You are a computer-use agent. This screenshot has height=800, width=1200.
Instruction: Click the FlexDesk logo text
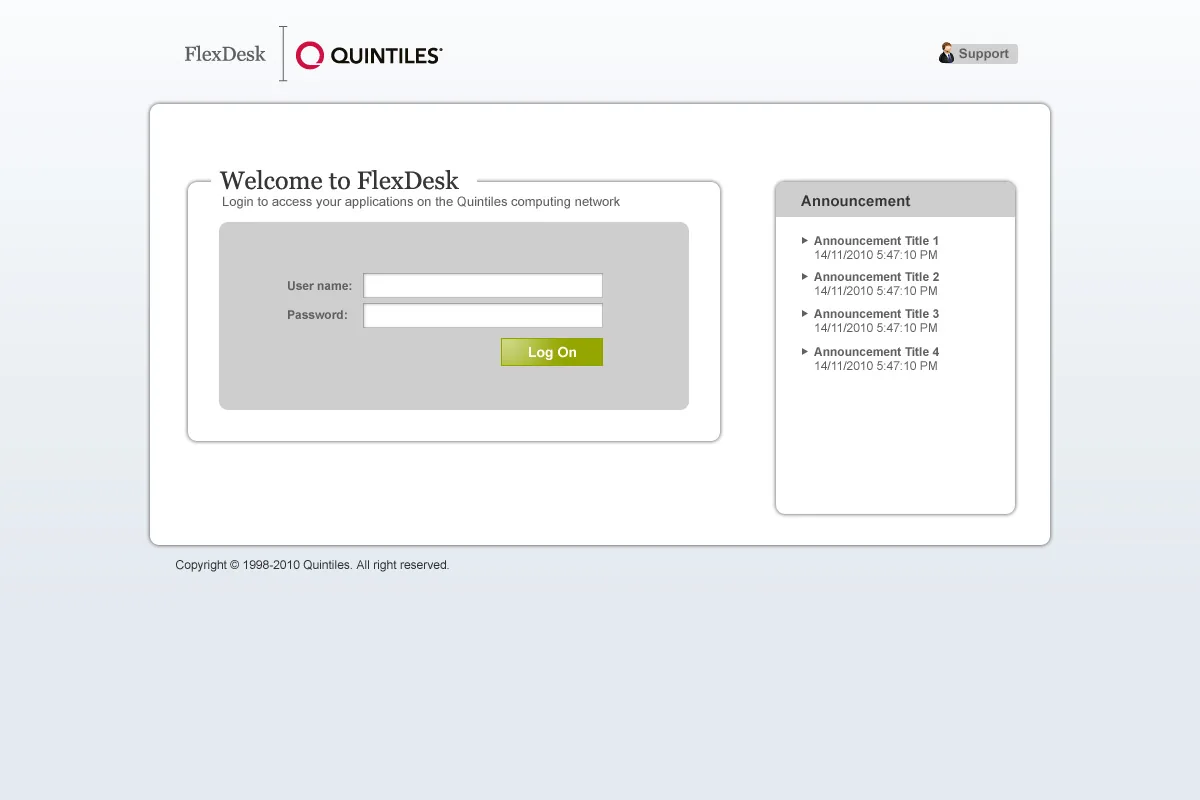coord(225,54)
